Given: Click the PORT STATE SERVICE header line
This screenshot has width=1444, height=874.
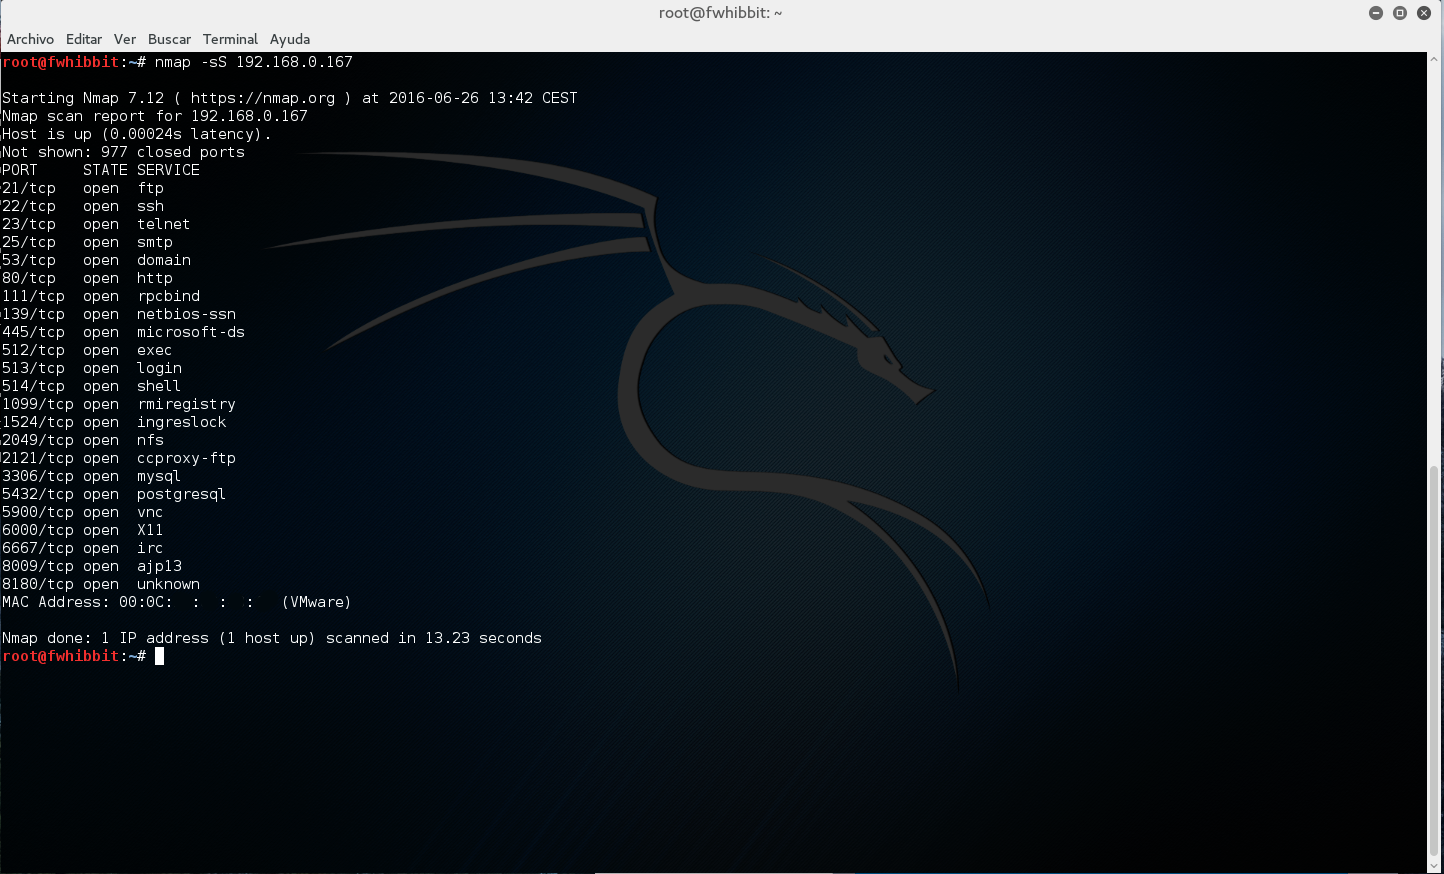Looking at the screenshot, I should pos(101,170).
